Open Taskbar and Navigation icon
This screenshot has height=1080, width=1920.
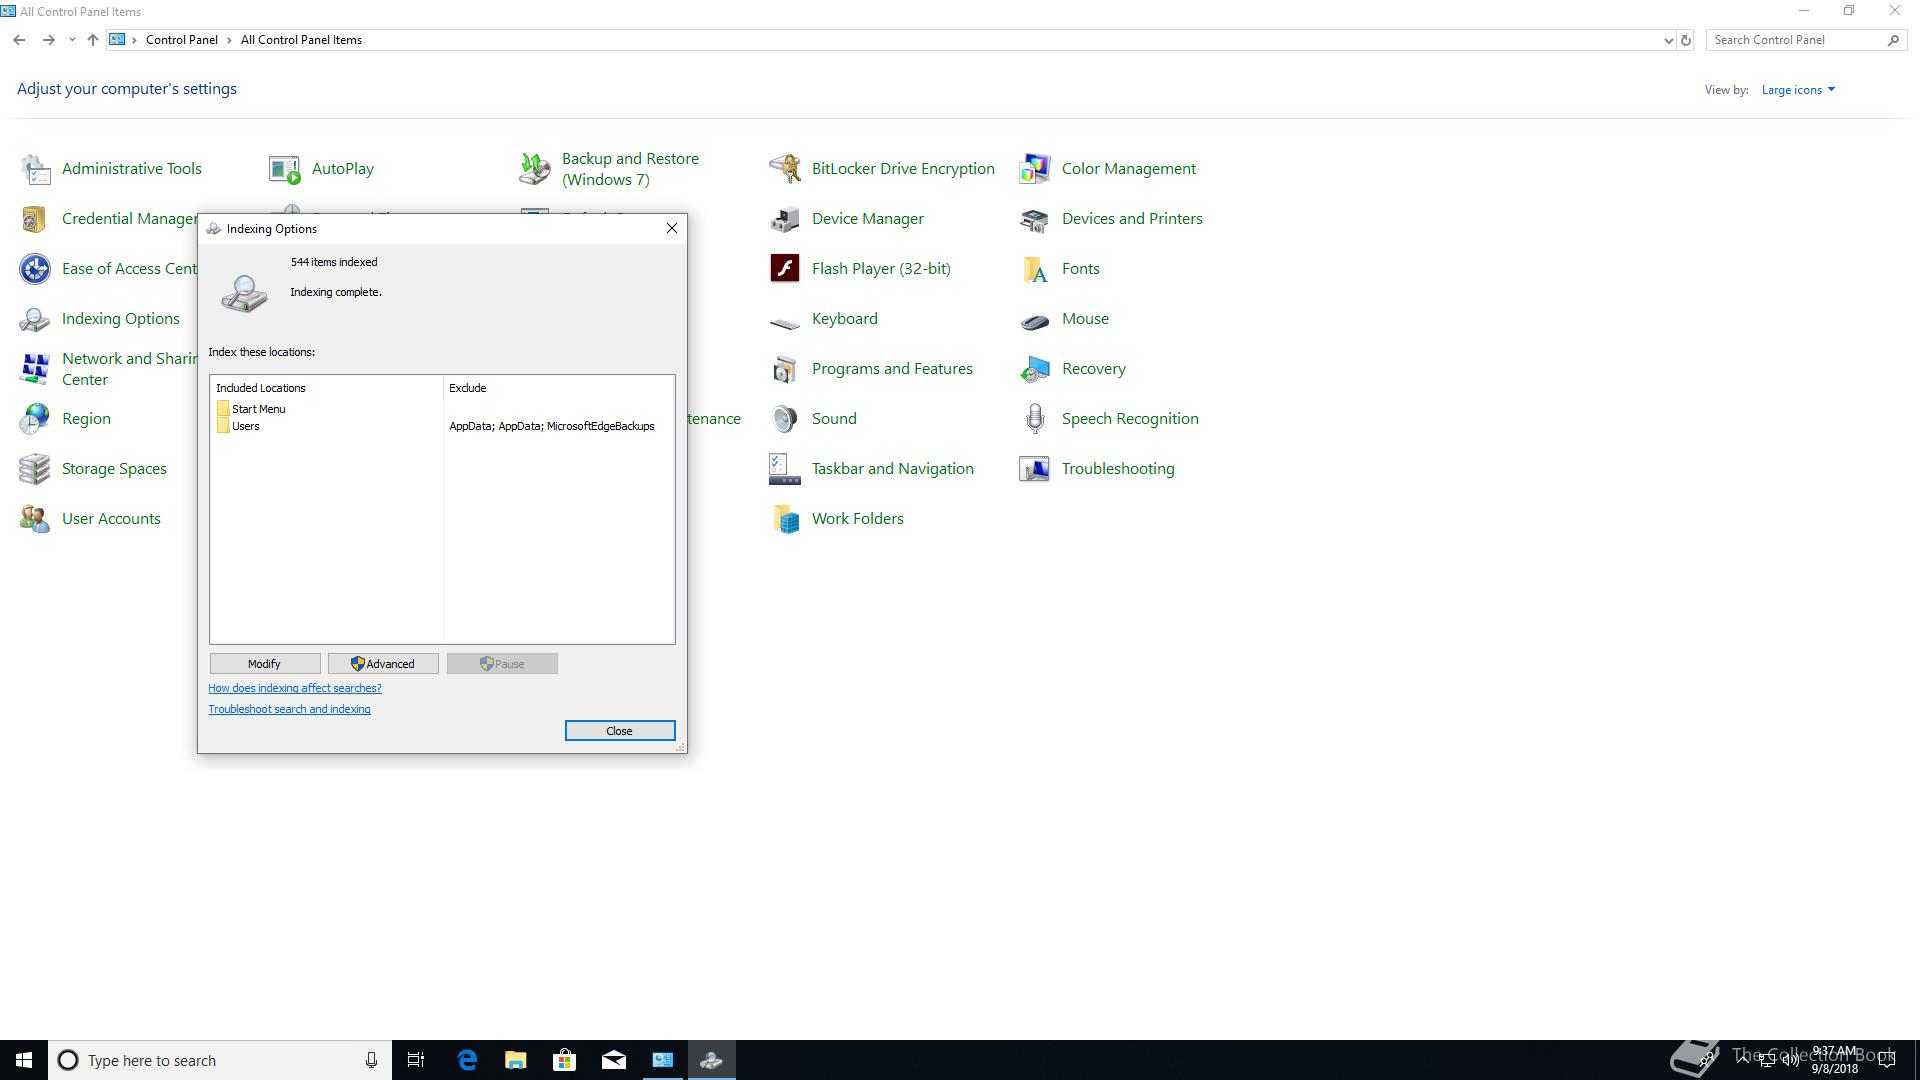(x=785, y=469)
